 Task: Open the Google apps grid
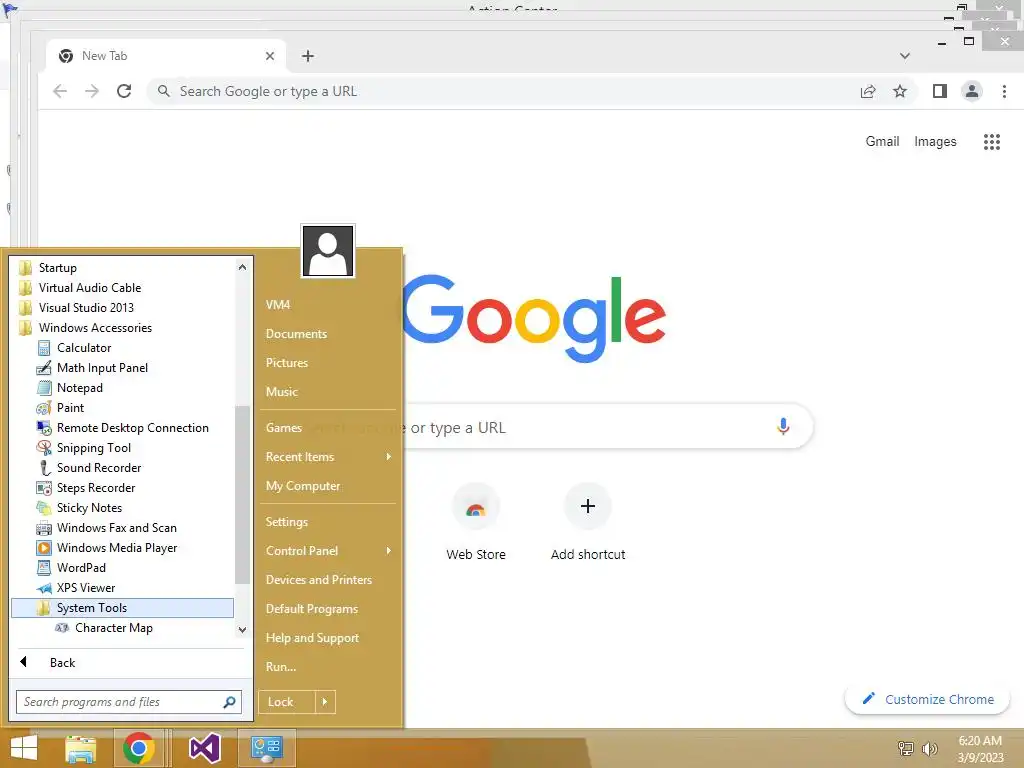pos(992,142)
